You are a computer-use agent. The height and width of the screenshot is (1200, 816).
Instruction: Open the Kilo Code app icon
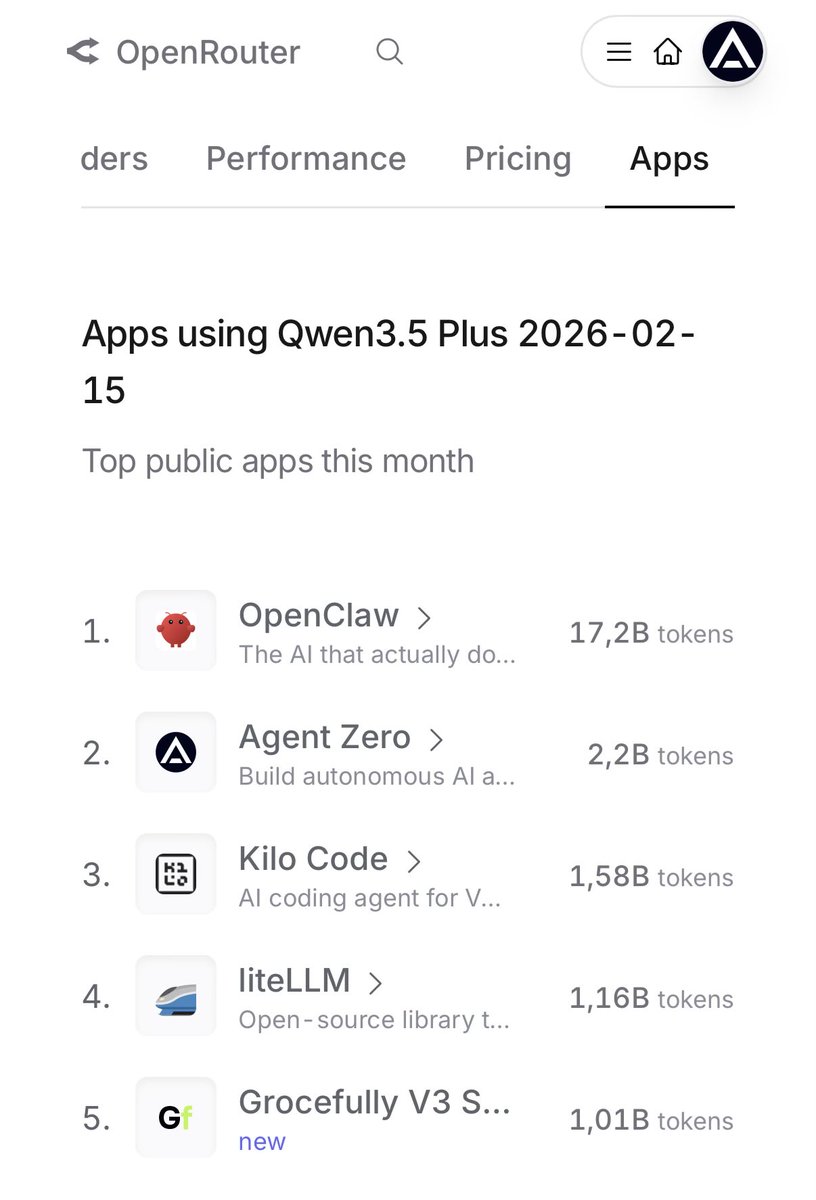[176, 874]
